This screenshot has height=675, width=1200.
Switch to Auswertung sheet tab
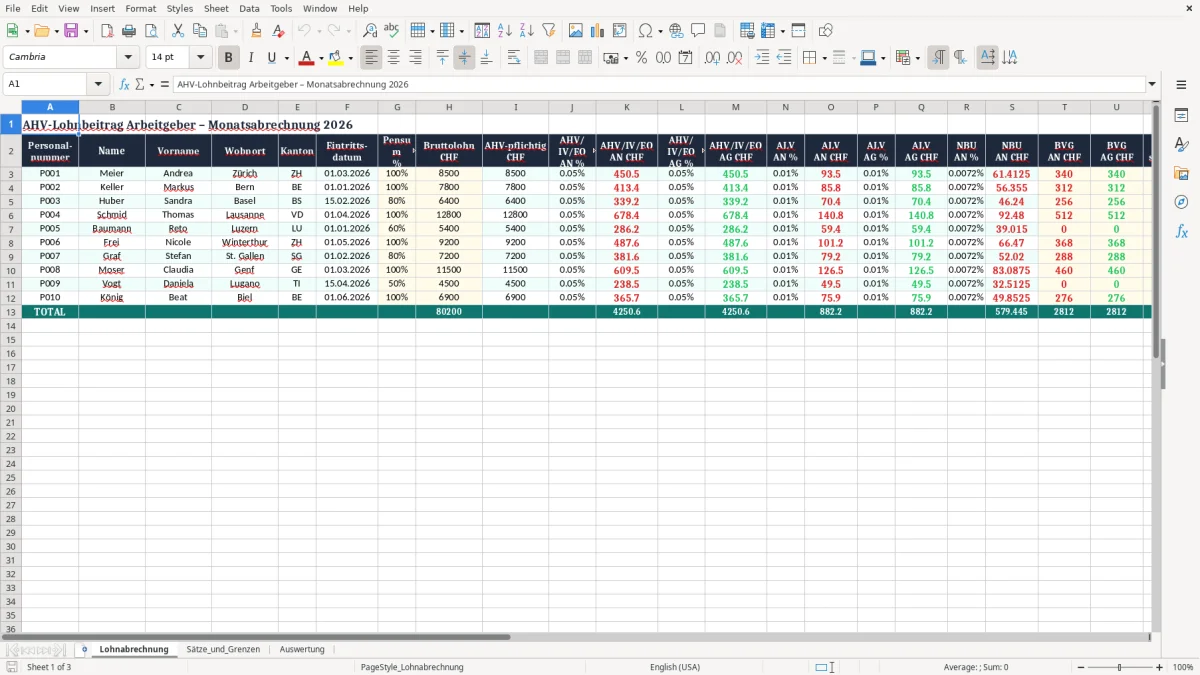(302, 649)
